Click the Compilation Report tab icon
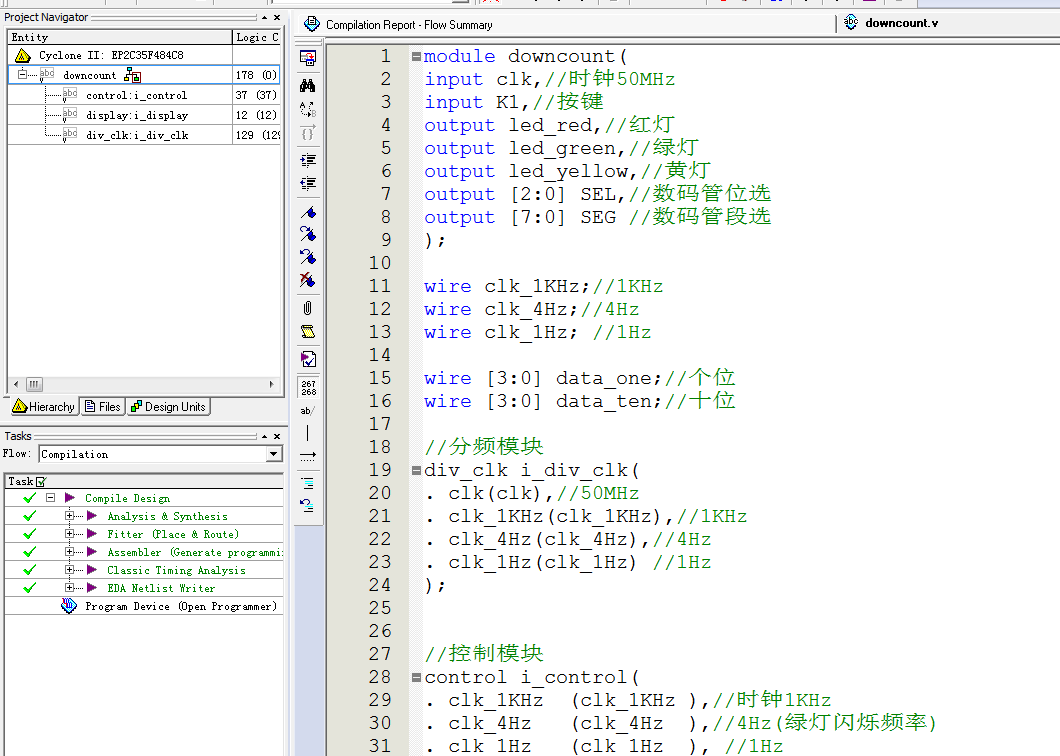The width and height of the screenshot is (1060, 756). click(x=311, y=24)
